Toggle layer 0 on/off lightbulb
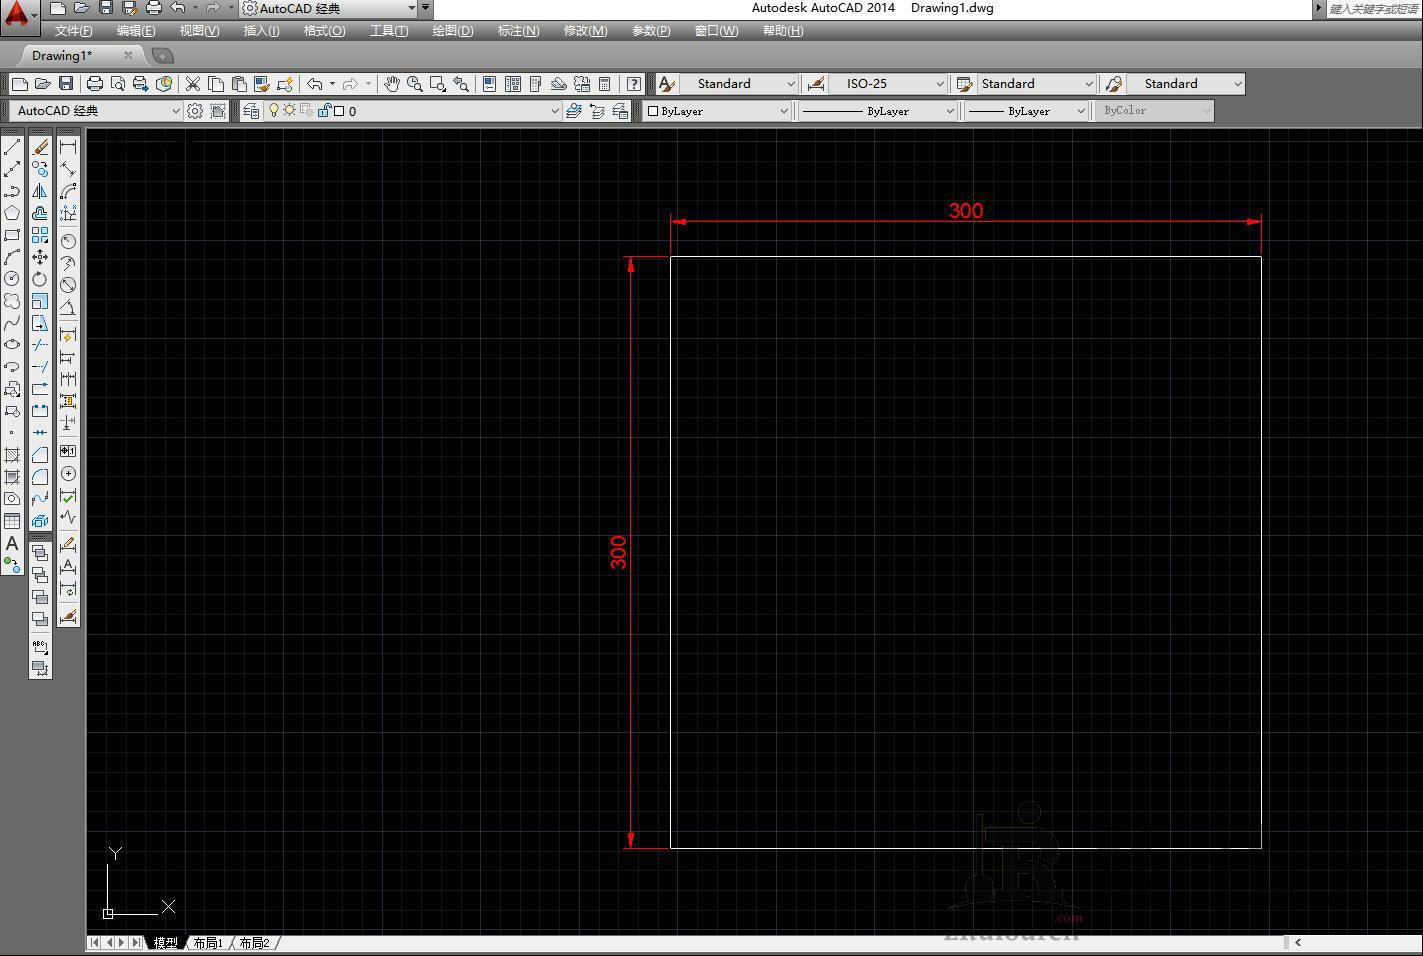The height and width of the screenshot is (956, 1423). [274, 111]
